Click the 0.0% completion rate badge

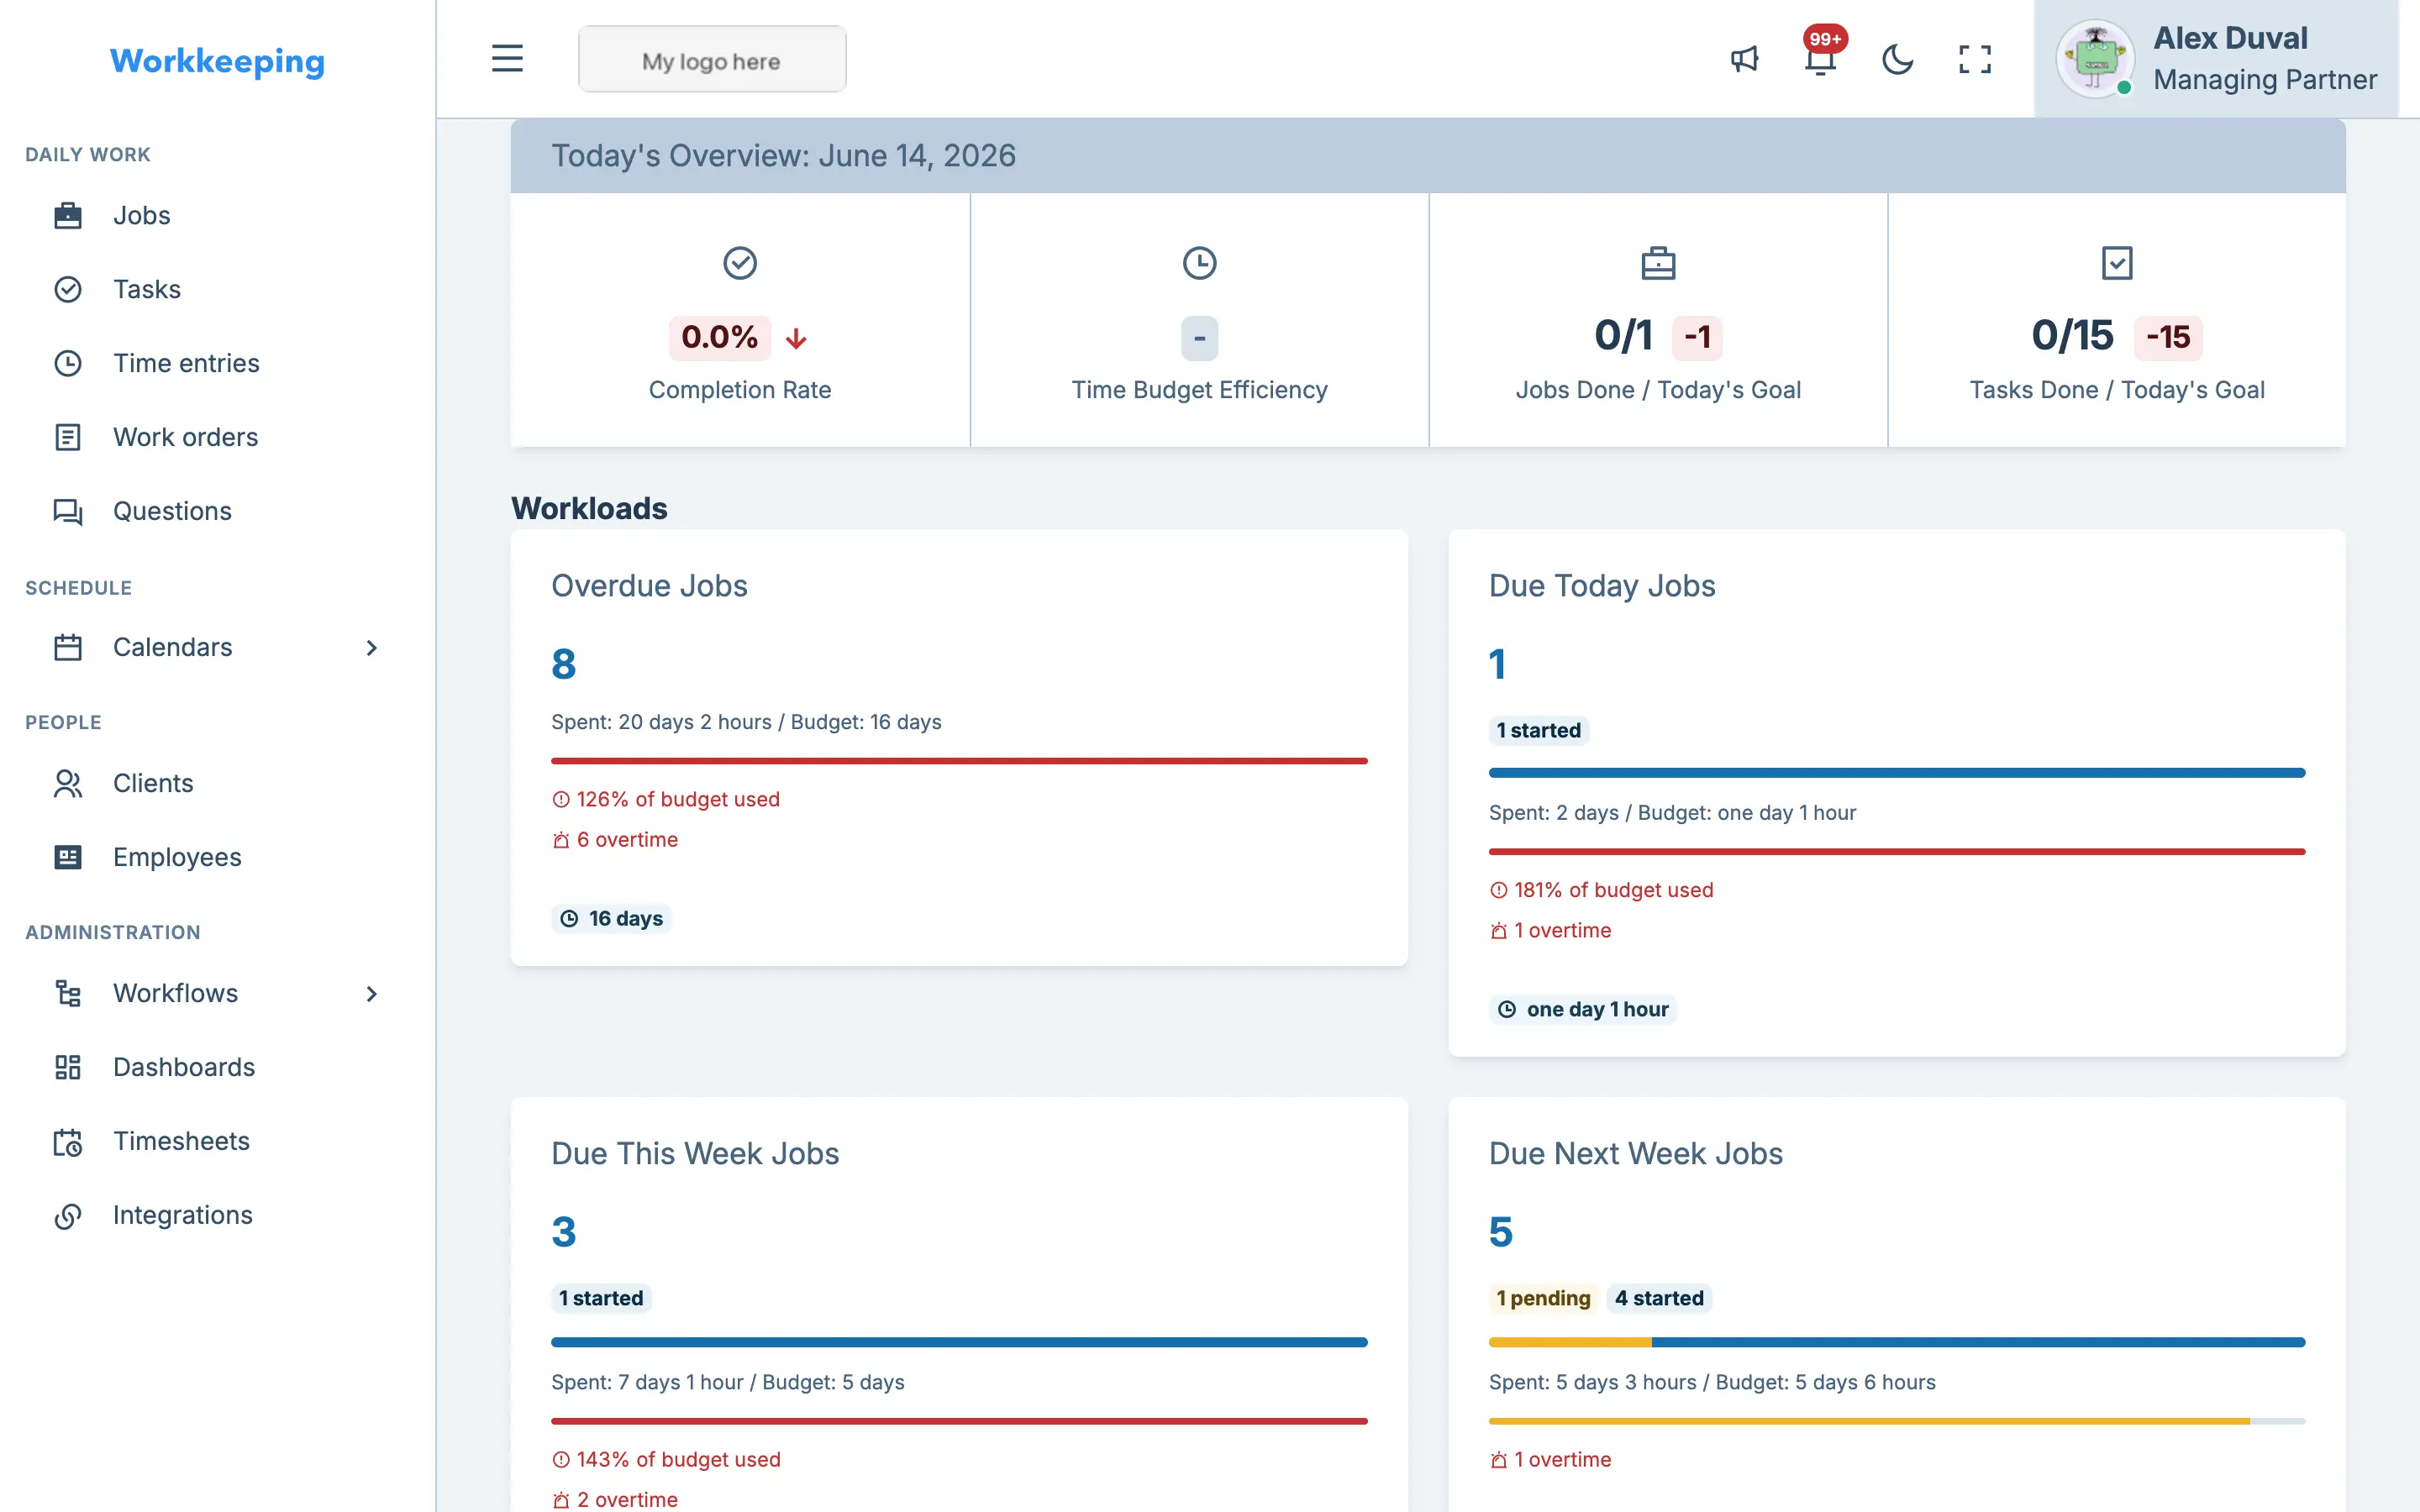[720, 337]
